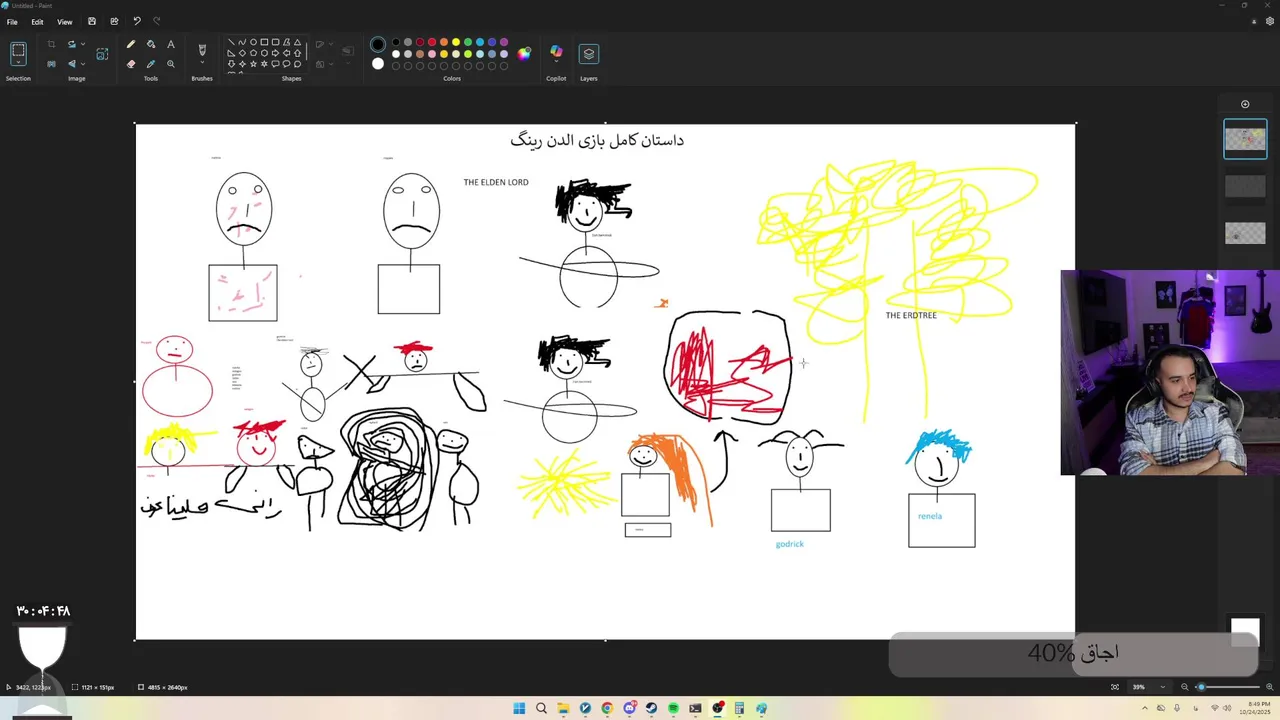Viewport: 1280px width, 720px height.
Task: Click the Fit to window icon
Action: (1115, 687)
